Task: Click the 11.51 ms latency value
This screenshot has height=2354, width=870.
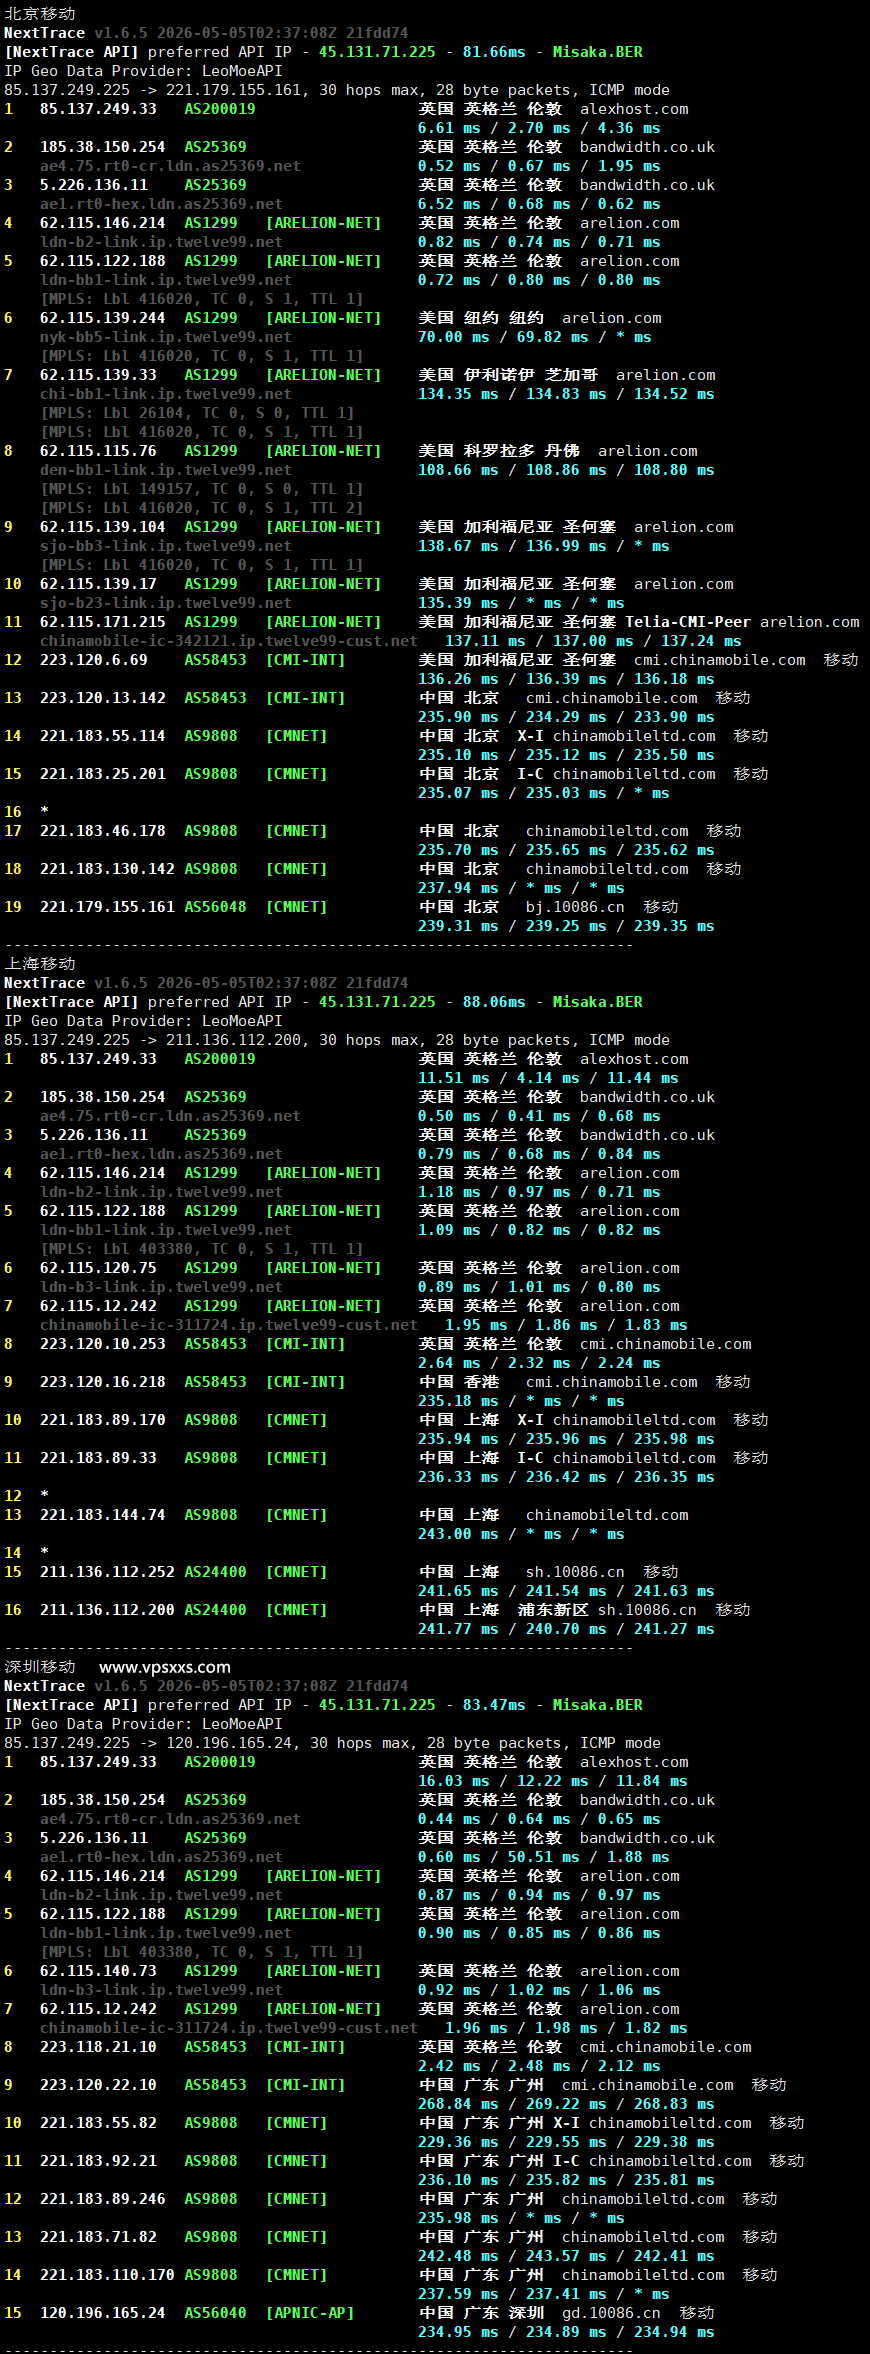Action: (454, 1078)
